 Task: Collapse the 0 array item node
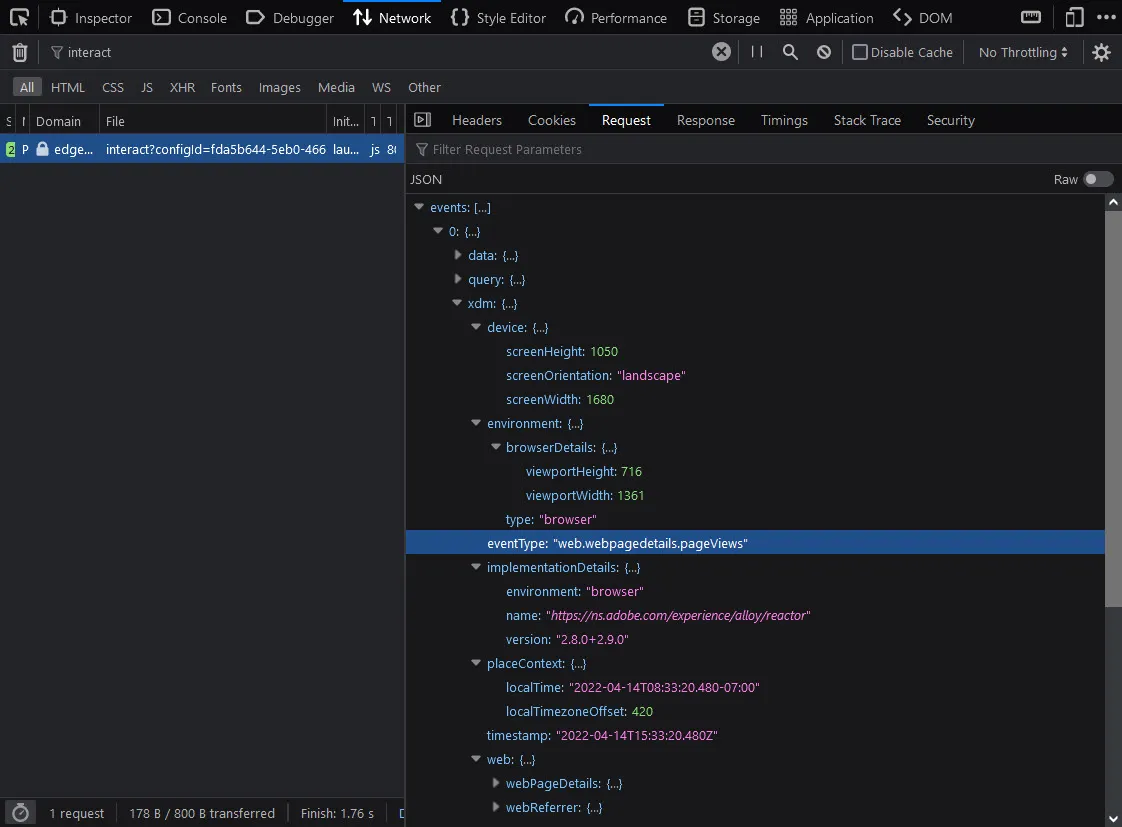(x=438, y=231)
